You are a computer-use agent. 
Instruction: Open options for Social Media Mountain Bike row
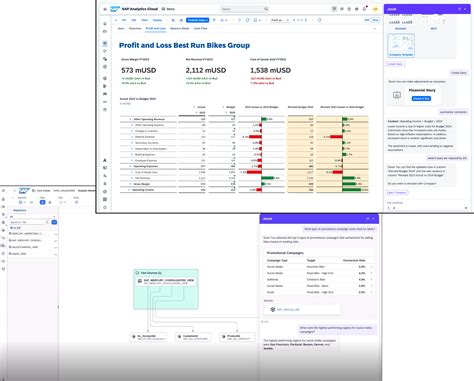[372, 267]
